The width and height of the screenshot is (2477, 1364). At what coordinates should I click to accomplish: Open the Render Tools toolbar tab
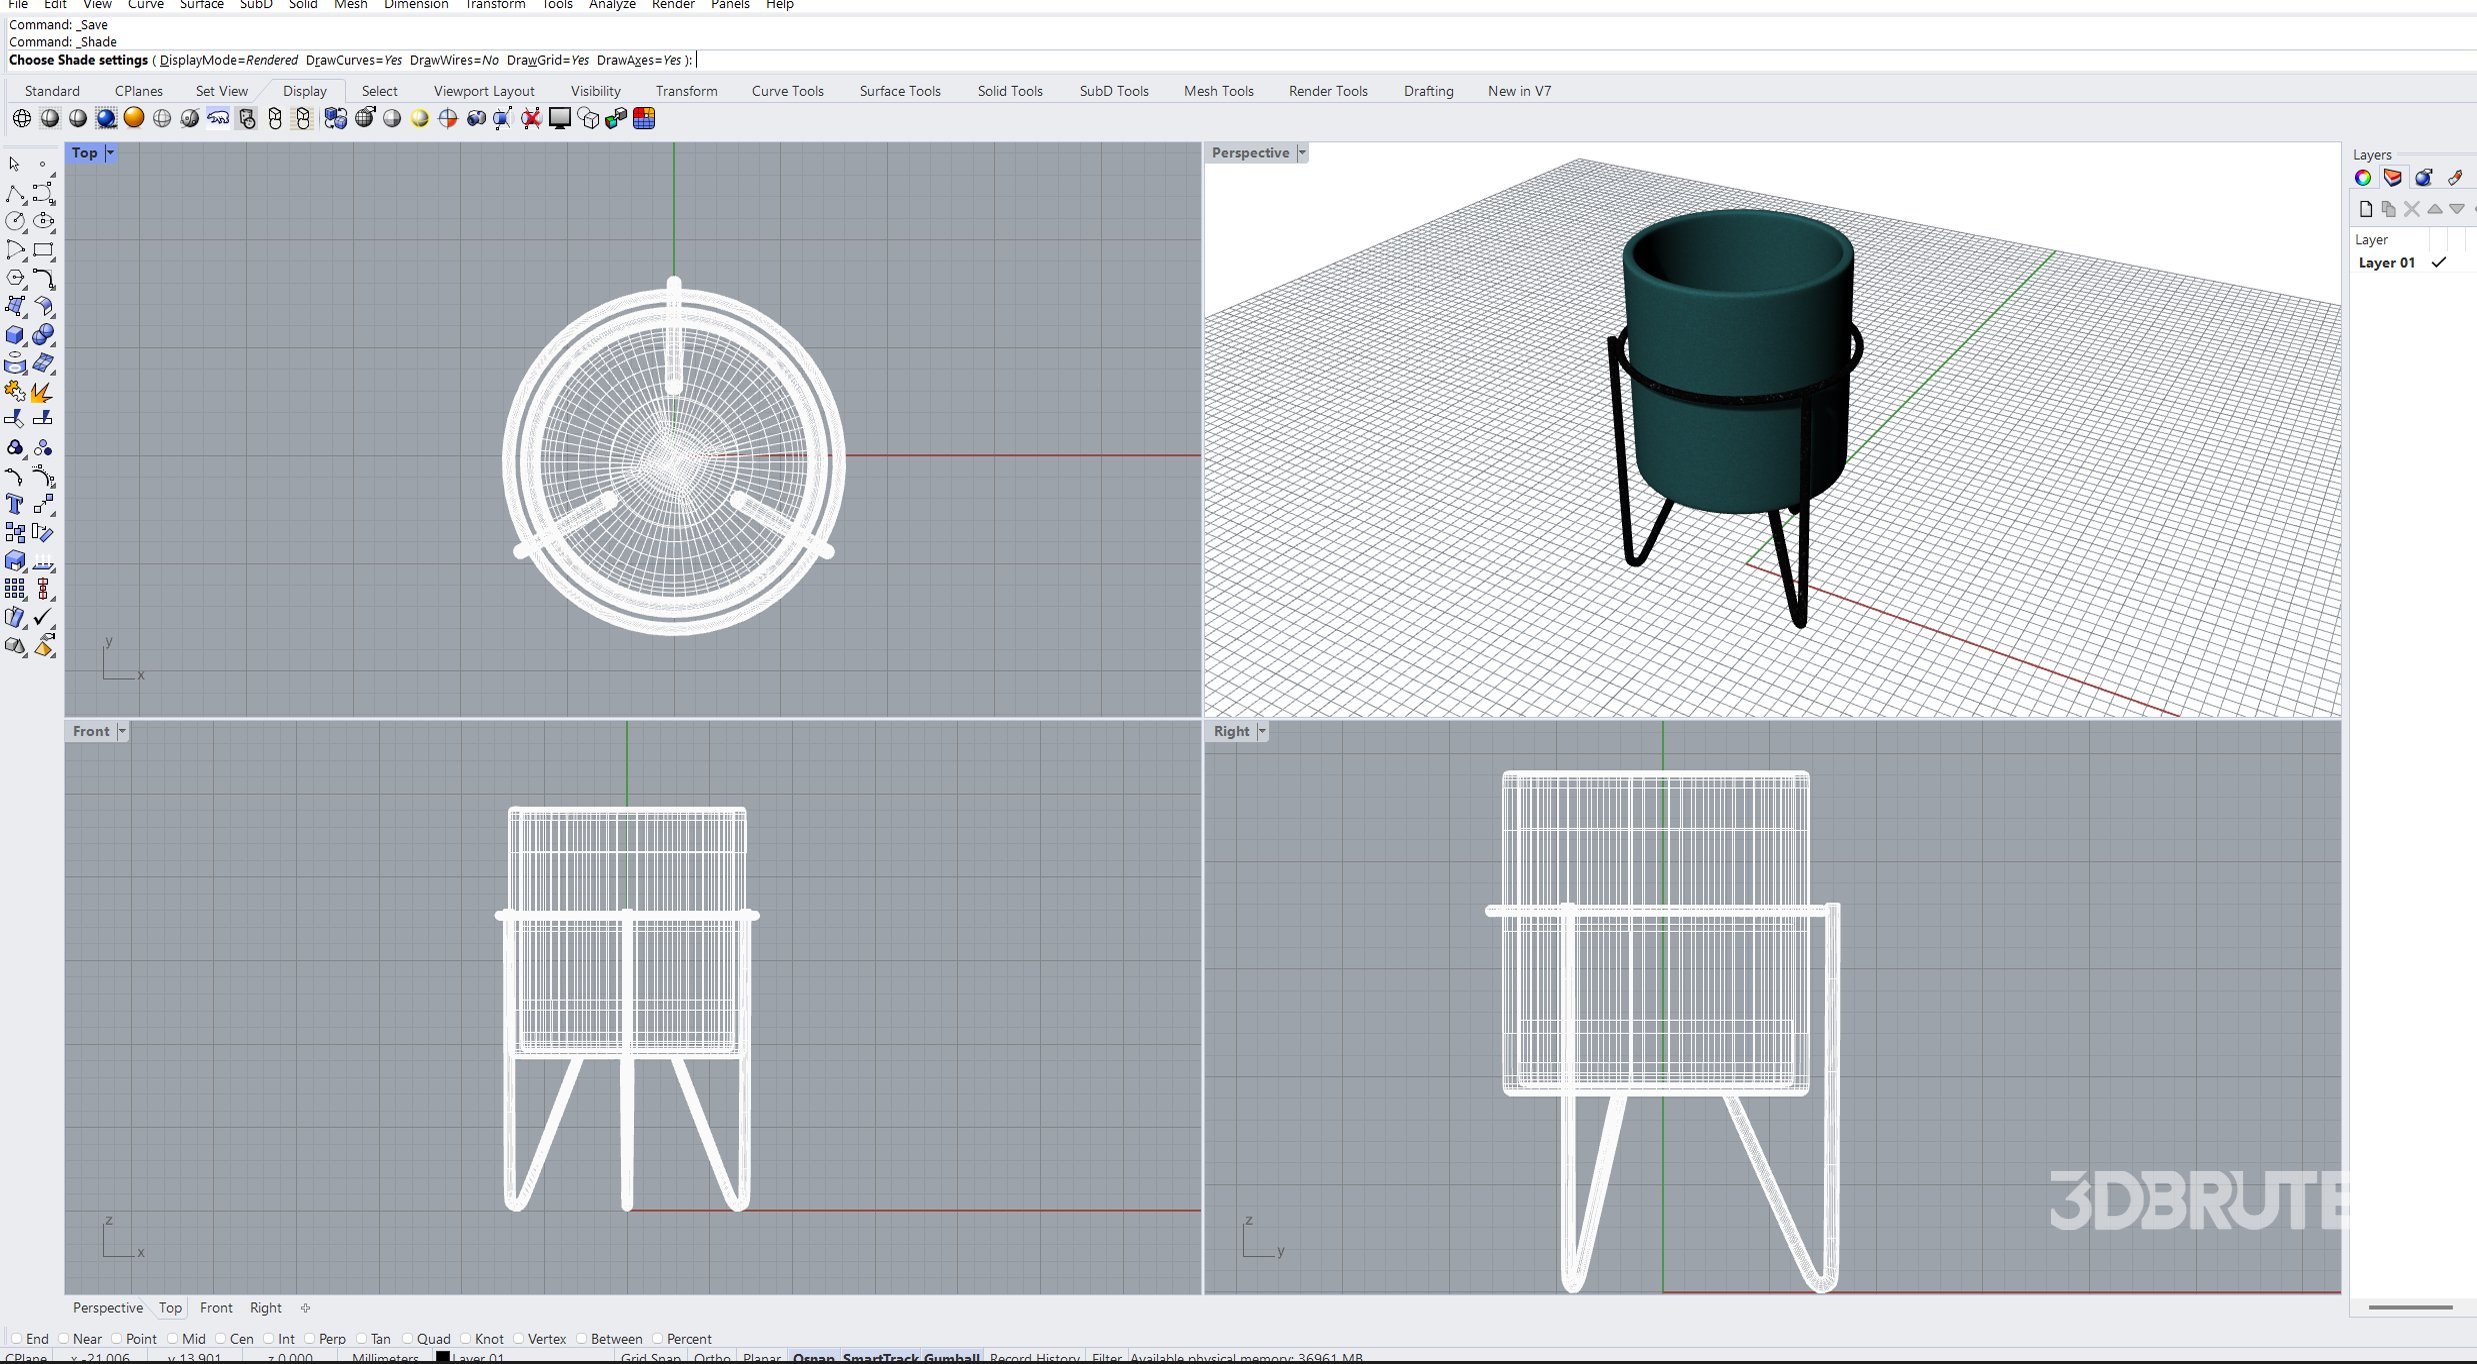[x=1327, y=91]
